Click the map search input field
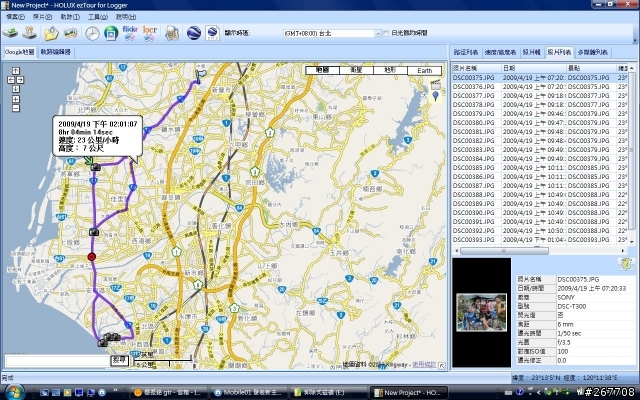This screenshot has width=640, height=400. point(57,360)
